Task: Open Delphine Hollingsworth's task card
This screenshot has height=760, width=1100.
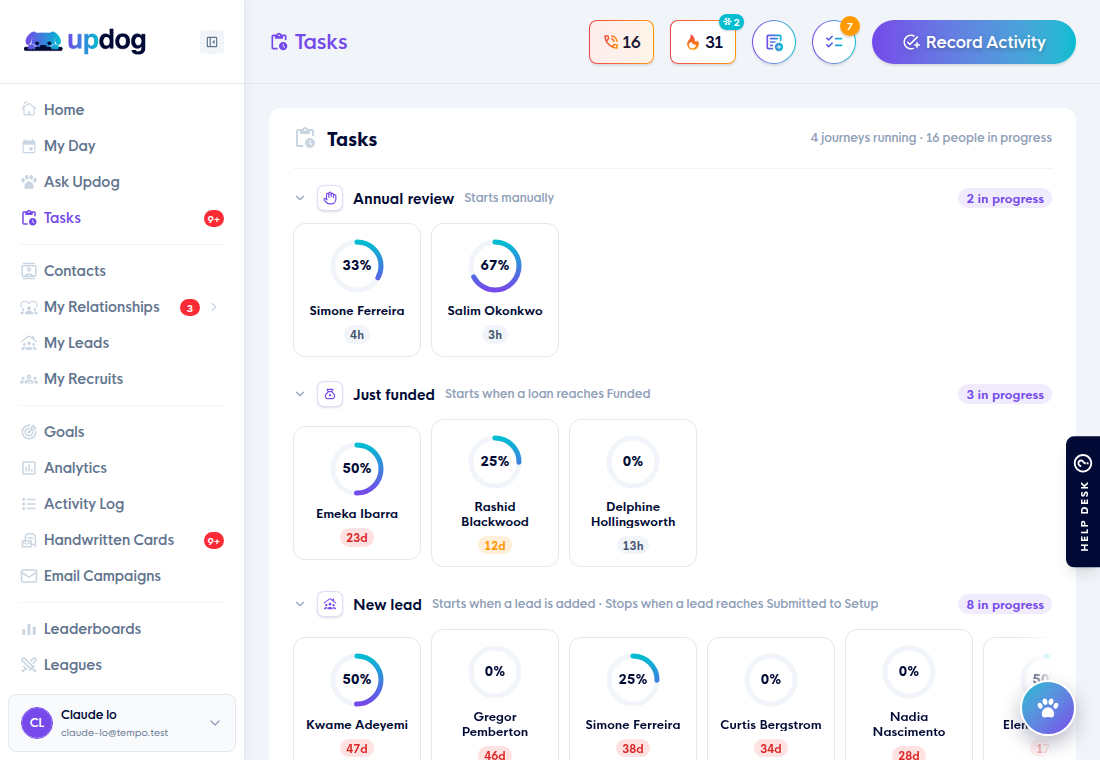Action: (633, 493)
